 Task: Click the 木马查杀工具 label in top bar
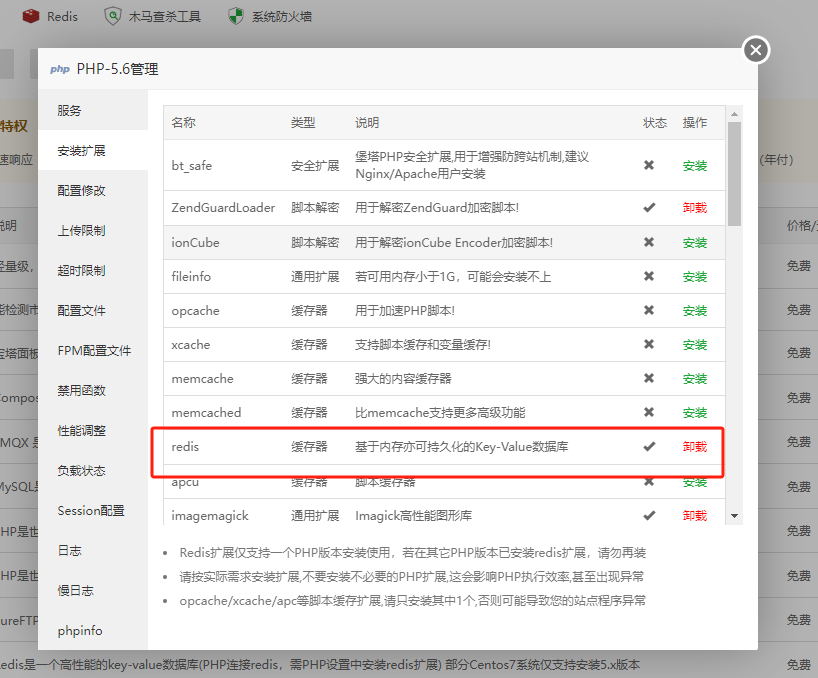pos(165,17)
